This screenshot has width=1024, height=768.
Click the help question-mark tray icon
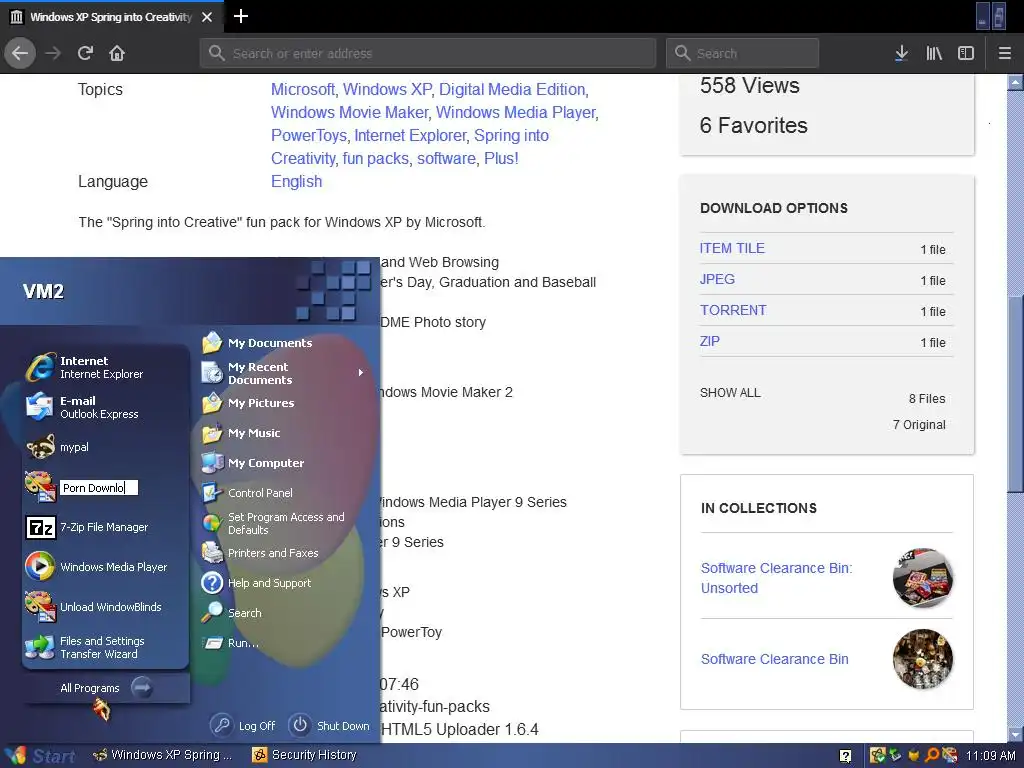click(x=845, y=756)
